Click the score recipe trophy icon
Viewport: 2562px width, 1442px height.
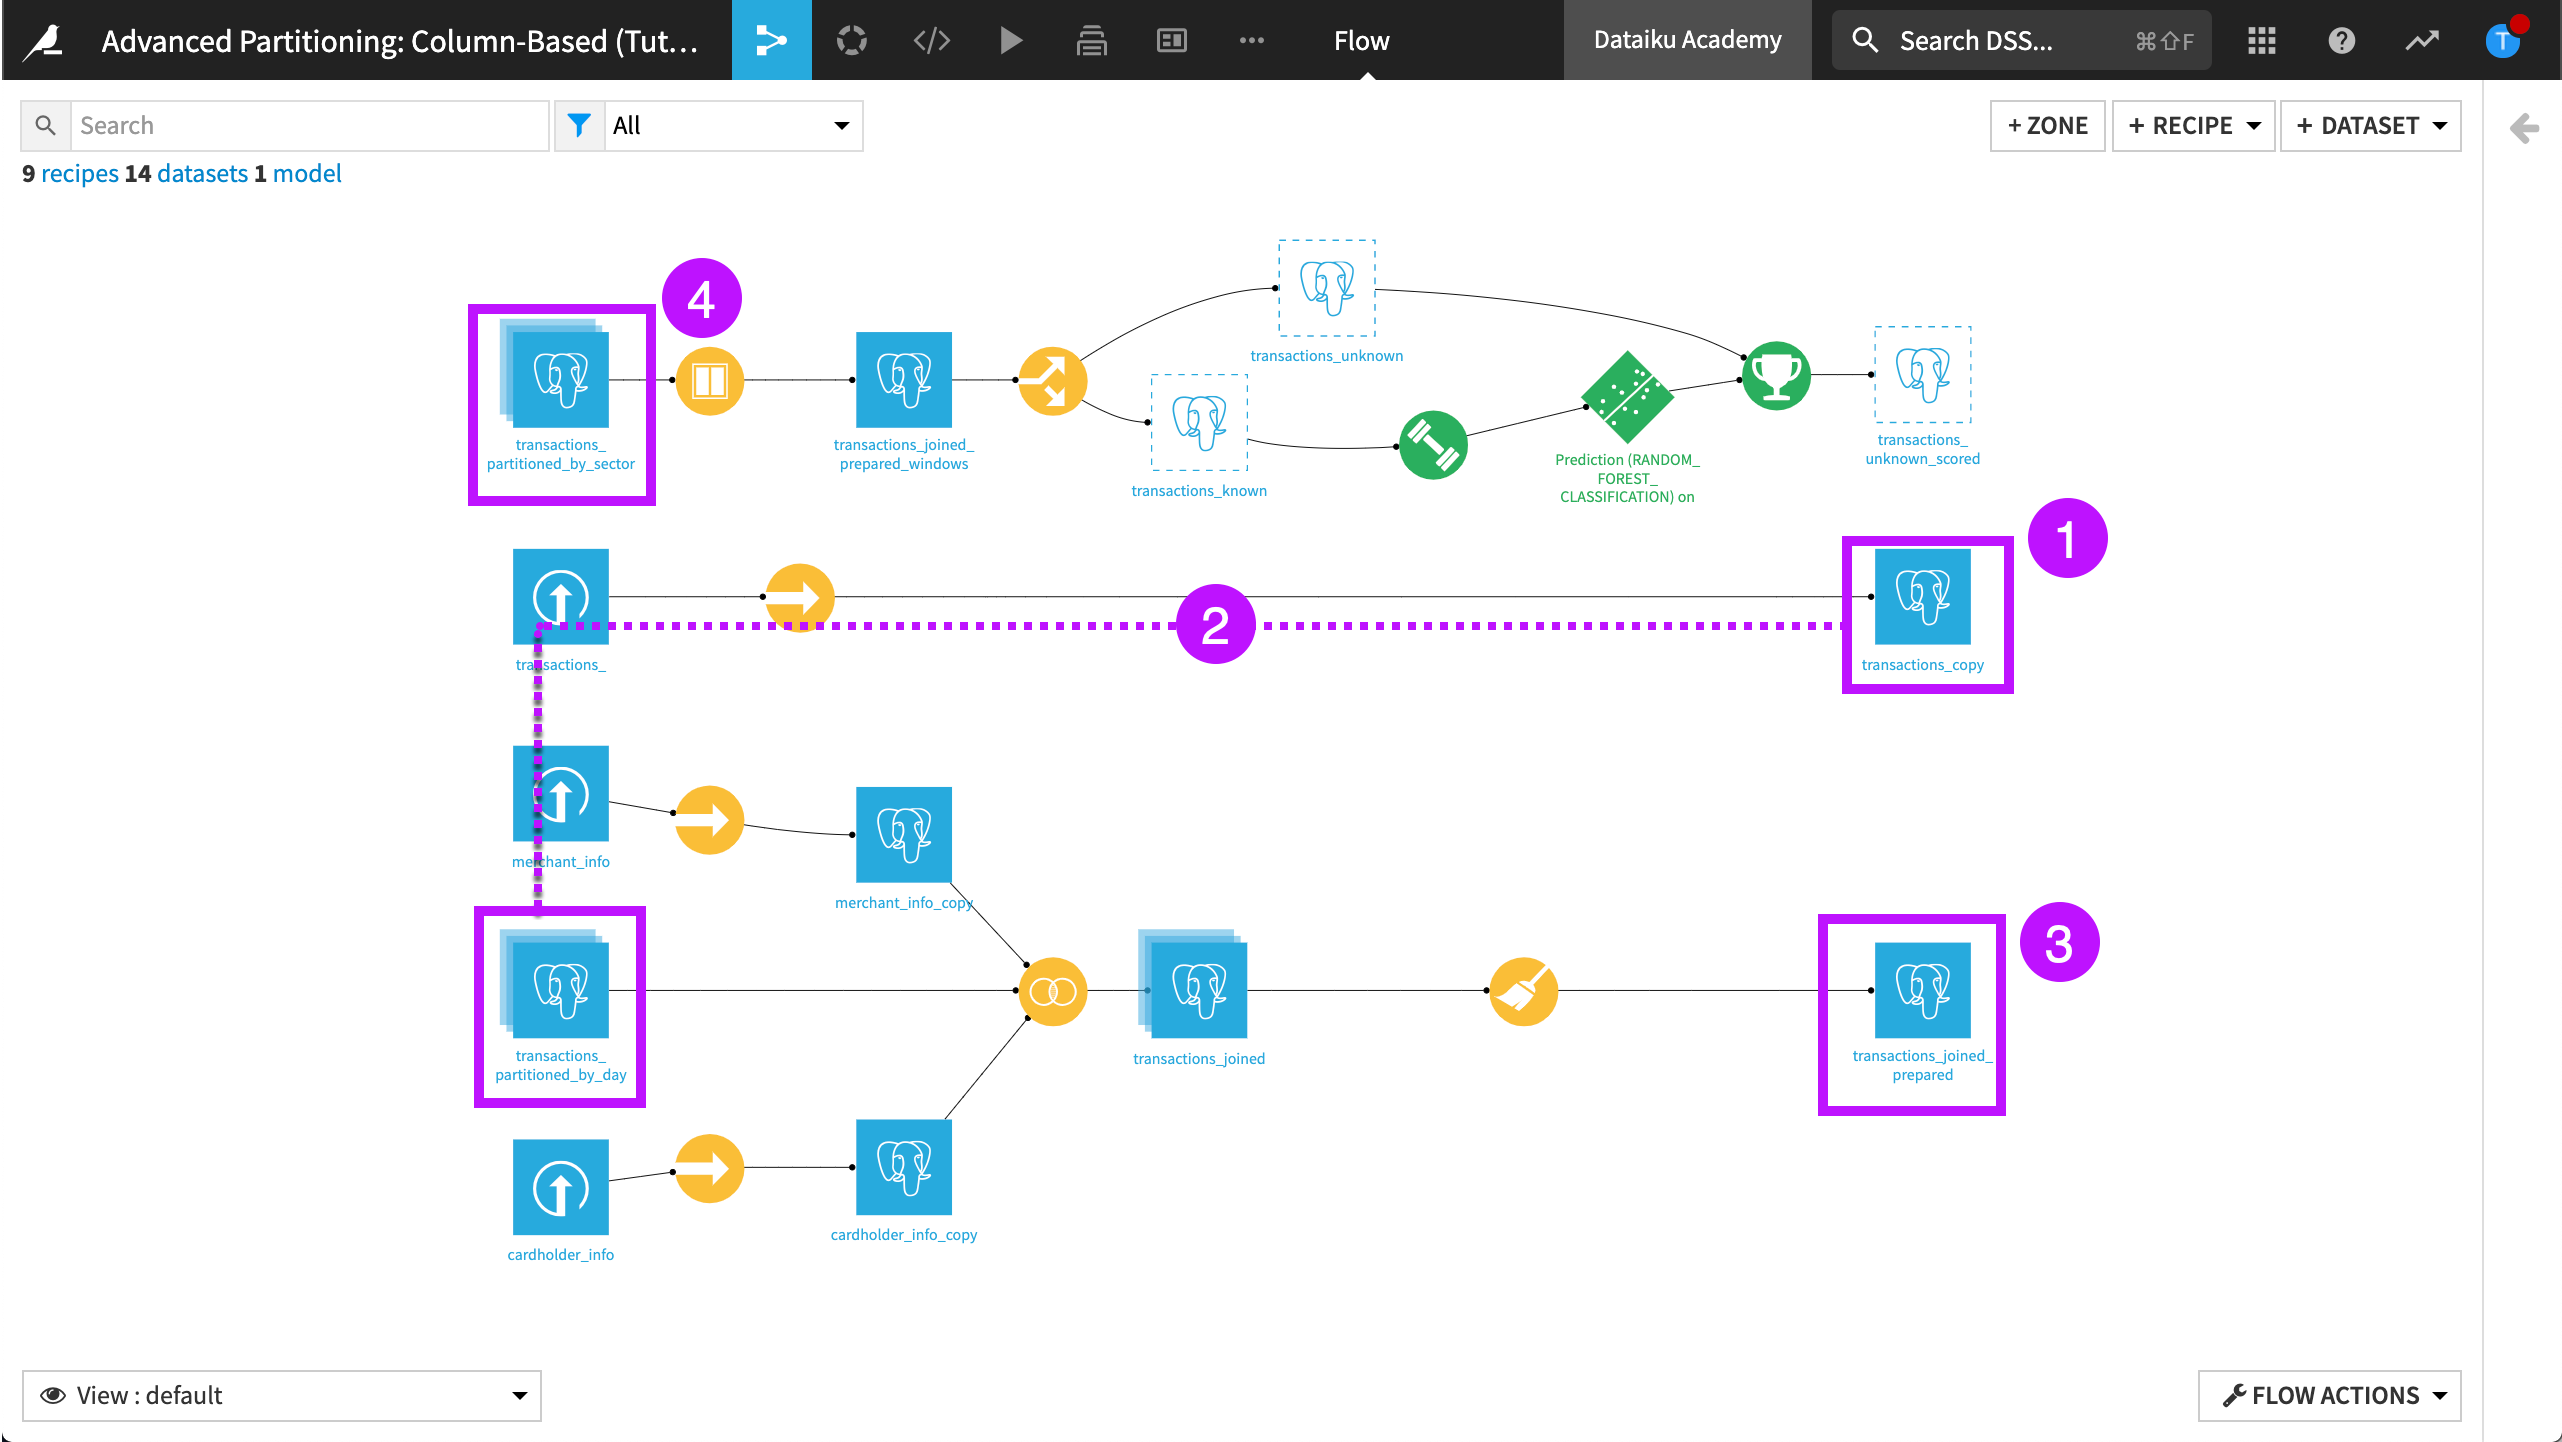click(x=1776, y=376)
